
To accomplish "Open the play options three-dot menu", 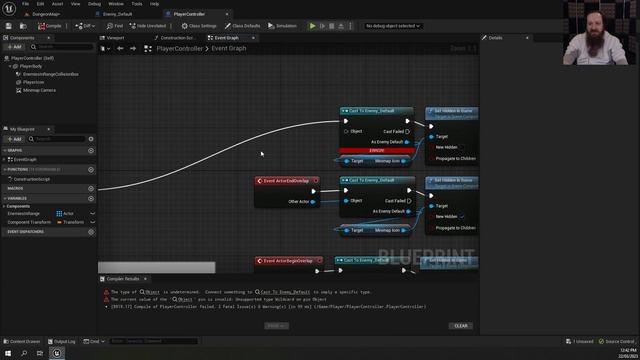I will click(x=350, y=26).
